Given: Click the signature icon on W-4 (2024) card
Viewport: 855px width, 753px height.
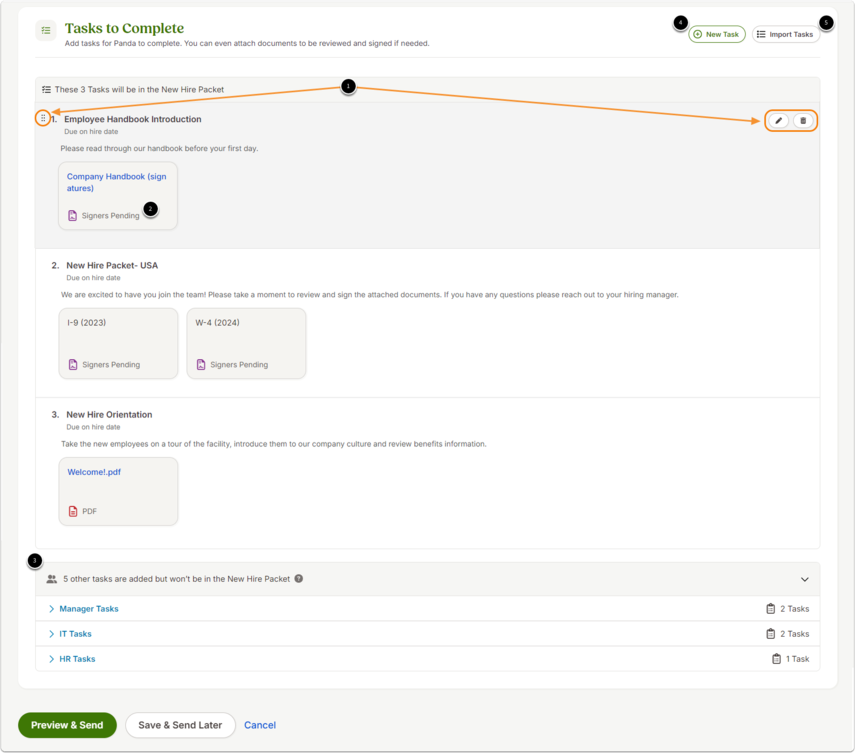Looking at the screenshot, I should [201, 364].
